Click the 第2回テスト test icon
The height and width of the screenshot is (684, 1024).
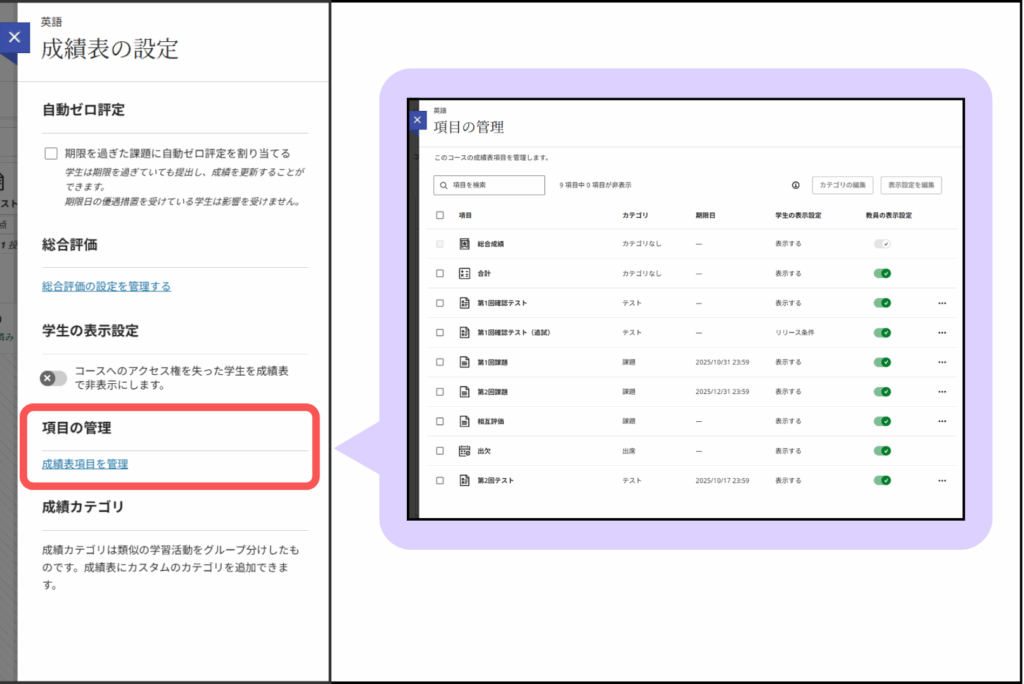[464, 481]
